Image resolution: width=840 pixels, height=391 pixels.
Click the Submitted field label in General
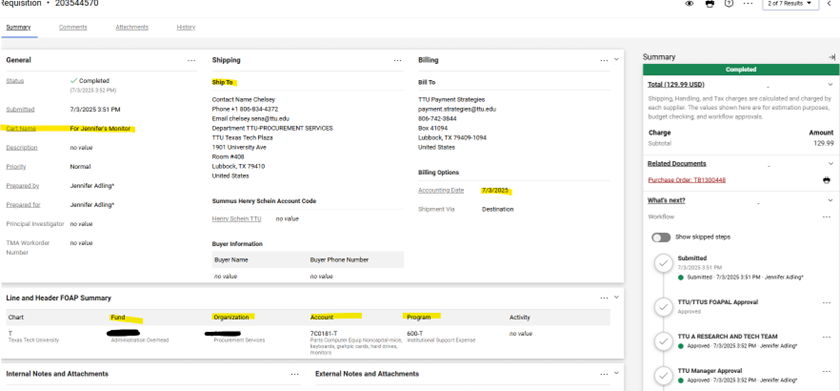(x=20, y=109)
